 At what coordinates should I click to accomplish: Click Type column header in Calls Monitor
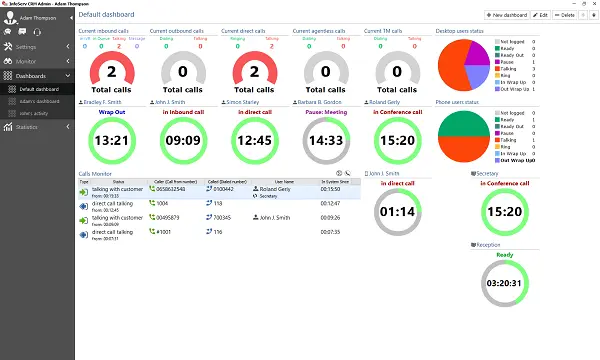(x=84, y=182)
